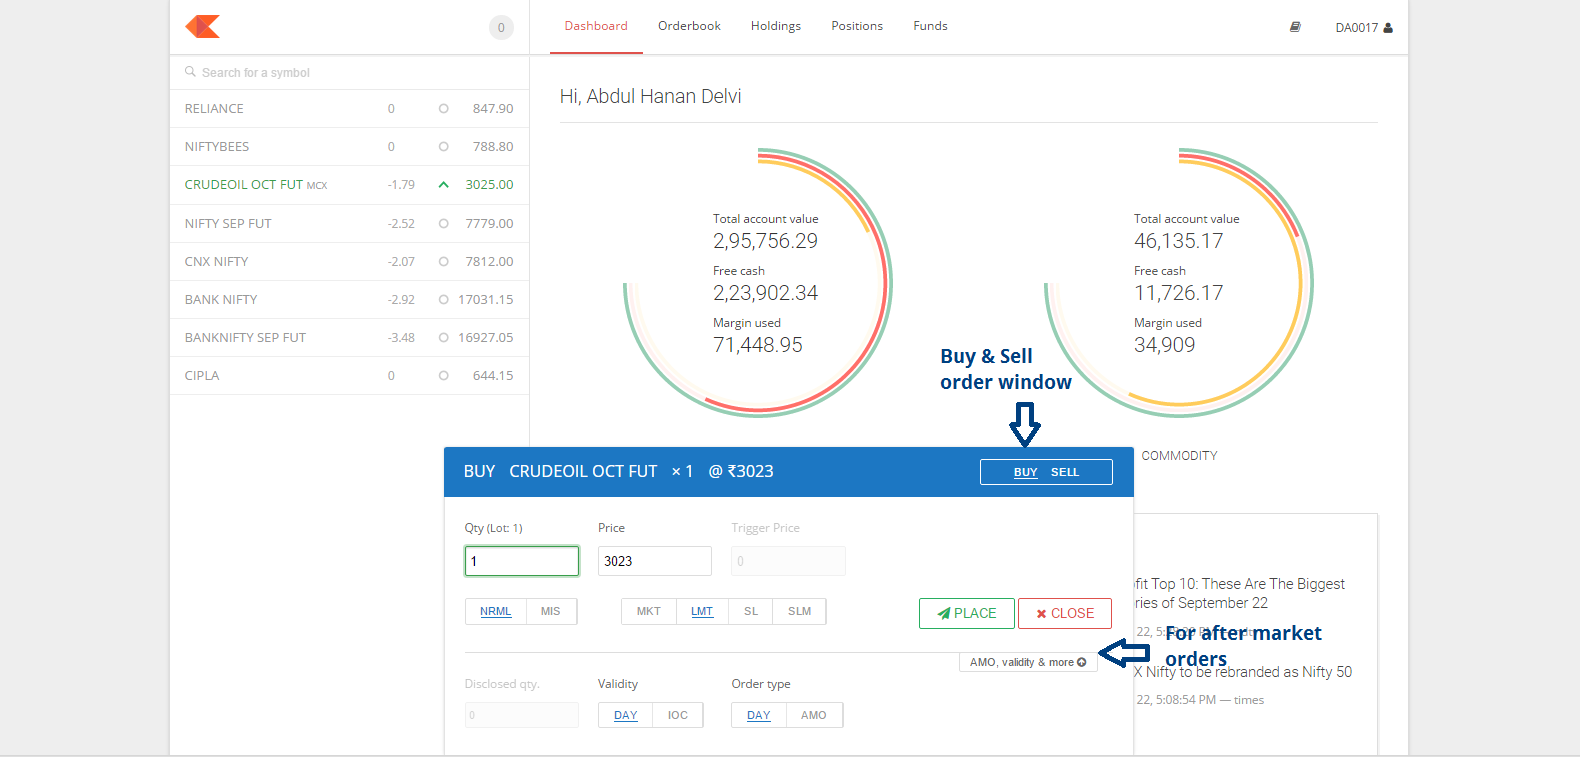Select CRUDEOIL OCT FUT in watchlist
This screenshot has height=757, width=1580.
349,185
